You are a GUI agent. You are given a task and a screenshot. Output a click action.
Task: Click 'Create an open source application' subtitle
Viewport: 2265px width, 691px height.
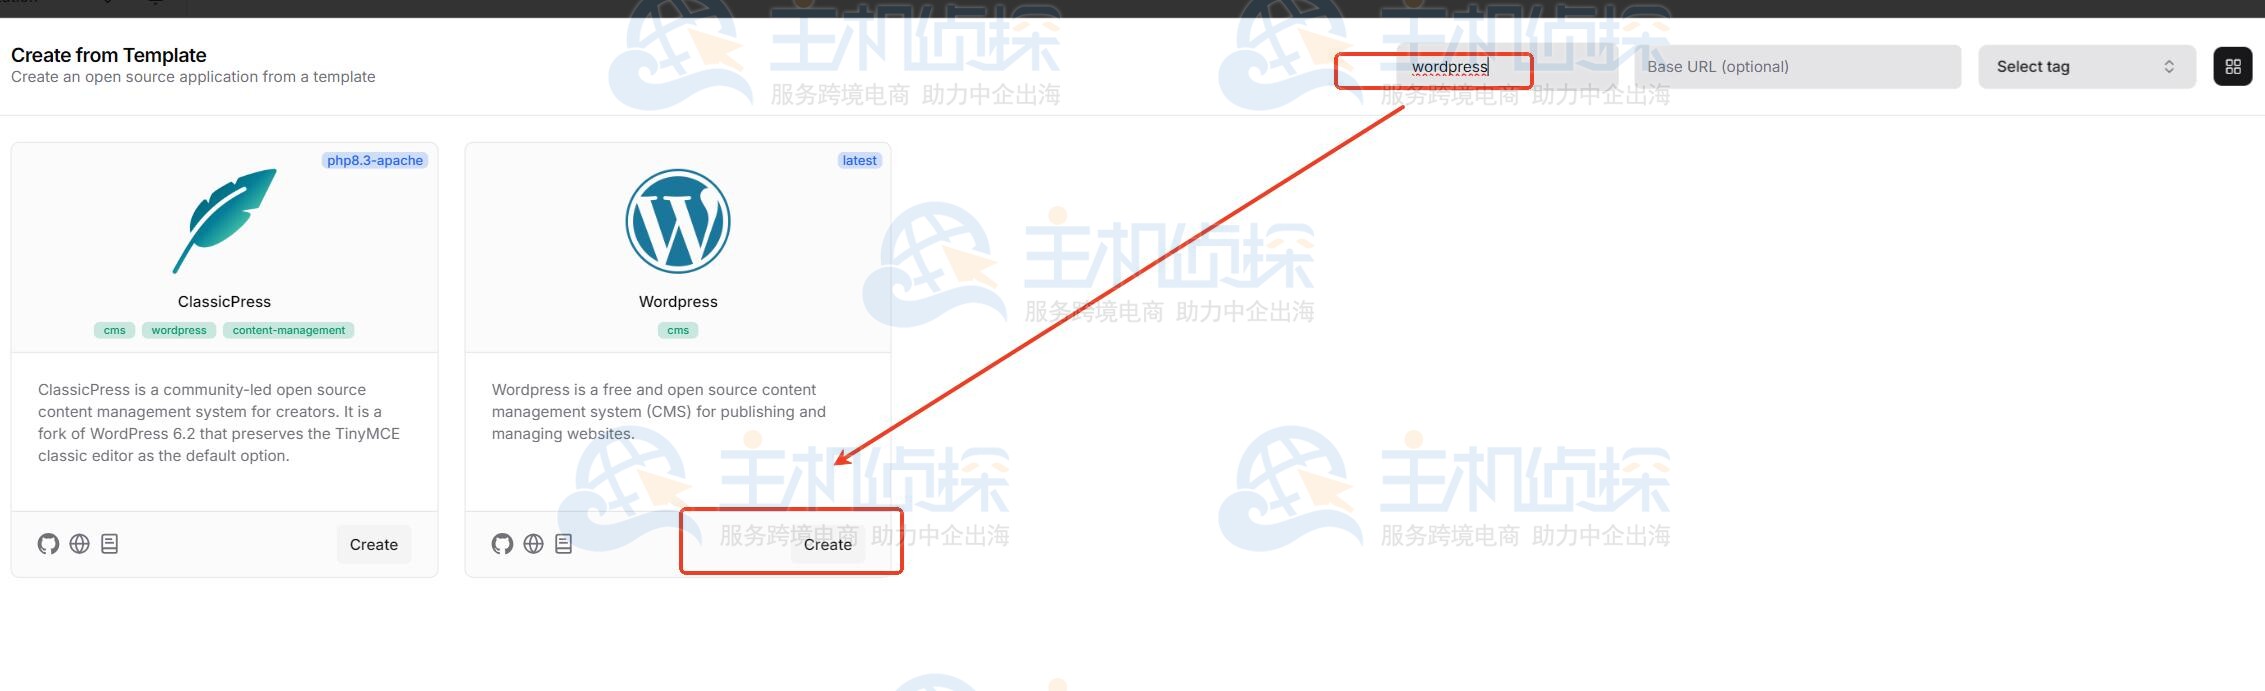coord(193,77)
